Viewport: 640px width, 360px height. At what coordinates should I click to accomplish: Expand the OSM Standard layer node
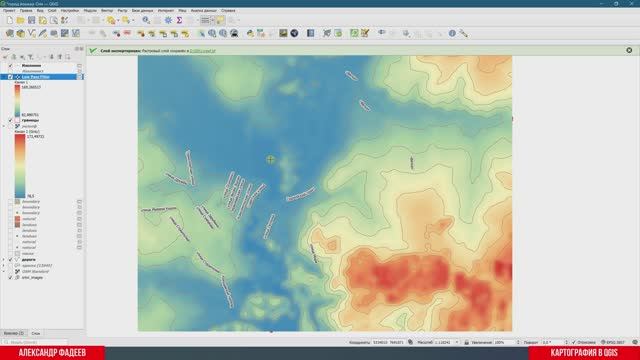tap(4, 271)
